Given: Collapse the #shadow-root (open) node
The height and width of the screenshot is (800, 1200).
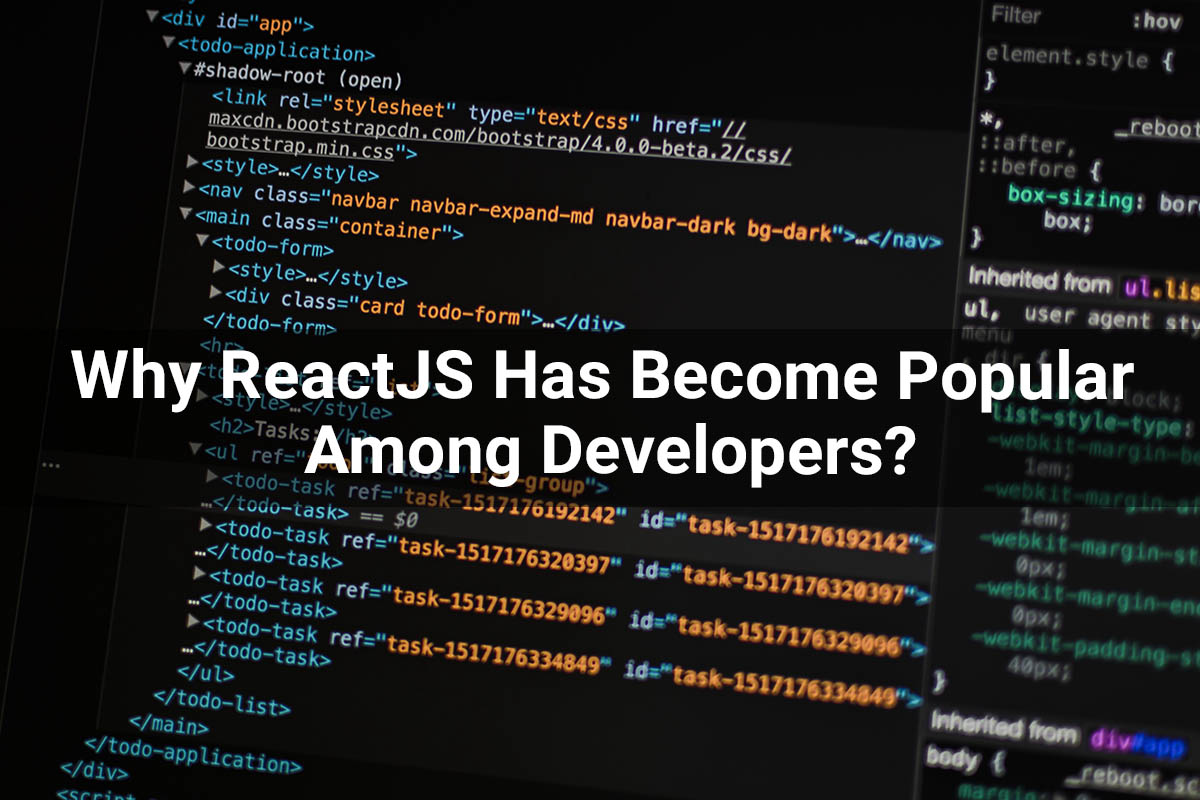Looking at the screenshot, I should [x=185, y=69].
